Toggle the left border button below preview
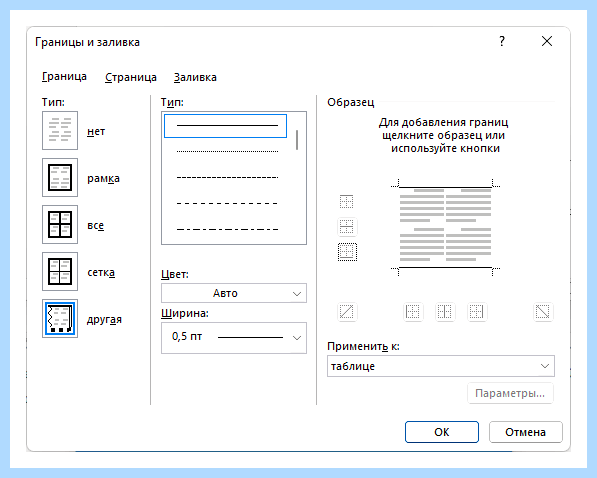 tap(413, 312)
